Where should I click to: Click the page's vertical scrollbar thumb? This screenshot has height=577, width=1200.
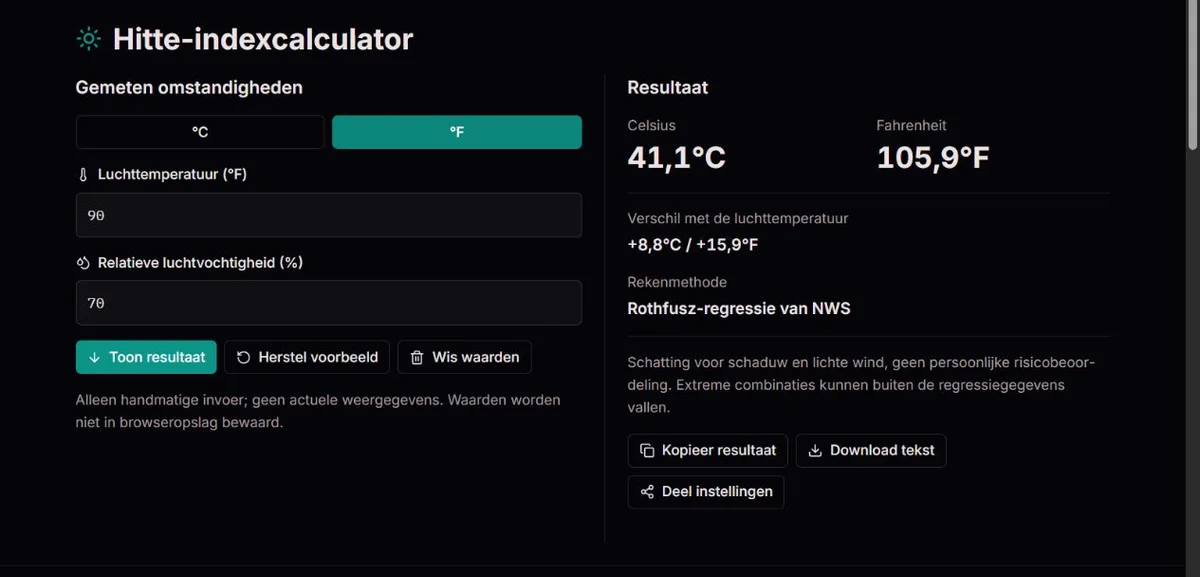click(x=1193, y=75)
